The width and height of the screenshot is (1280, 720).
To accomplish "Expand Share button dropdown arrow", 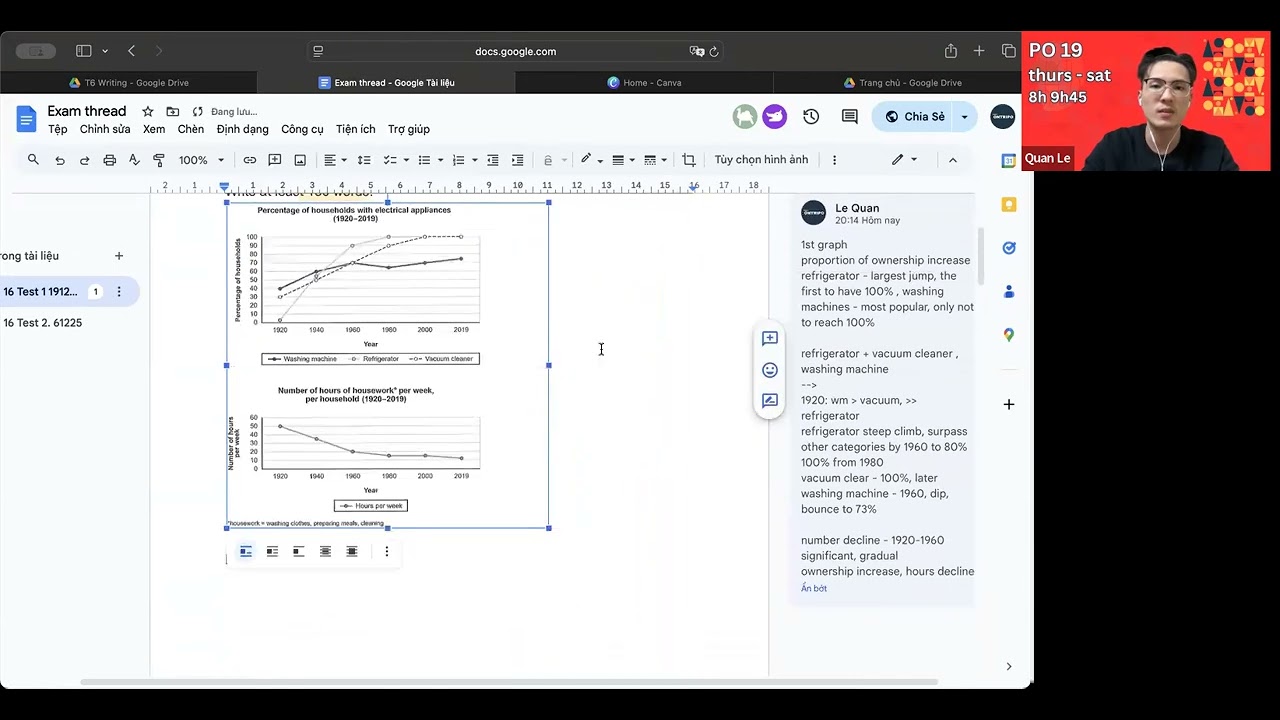I will point(965,117).
